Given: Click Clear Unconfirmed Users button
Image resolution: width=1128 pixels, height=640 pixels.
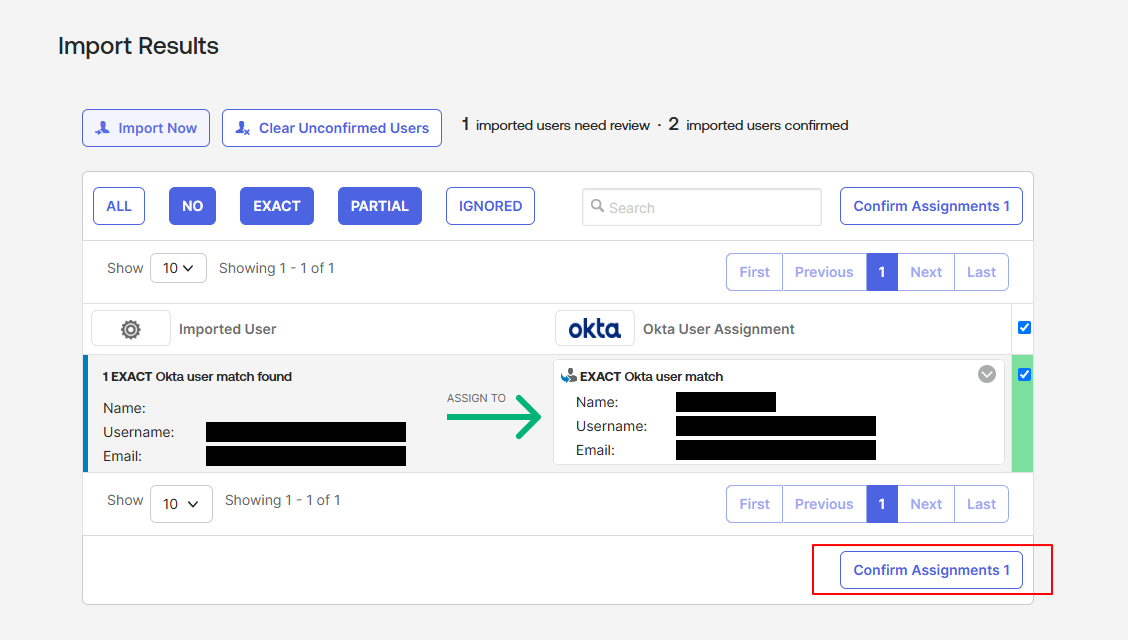Looking at the screenshot, I should 332,128.
